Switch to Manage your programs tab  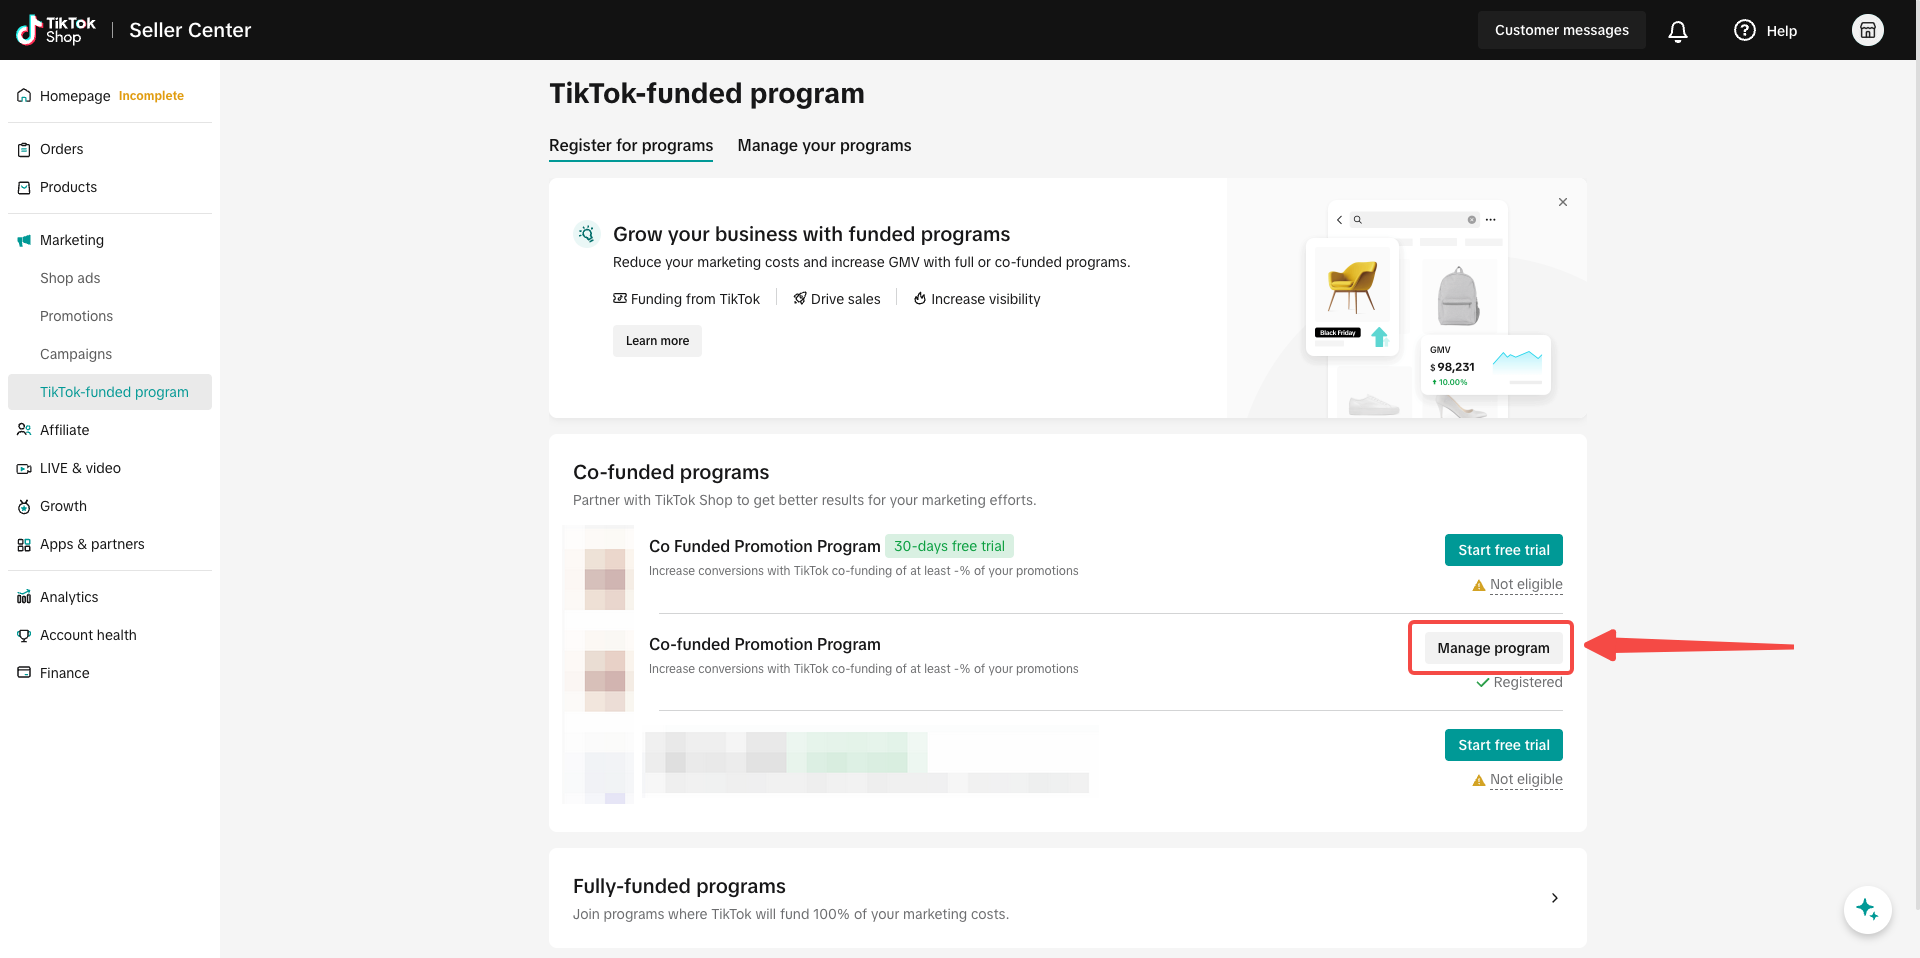click(x=824, y=146)
